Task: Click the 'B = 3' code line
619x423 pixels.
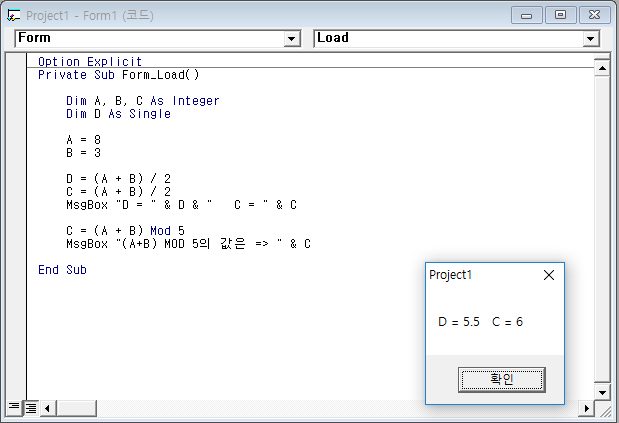Action: (x=84, y=153)
